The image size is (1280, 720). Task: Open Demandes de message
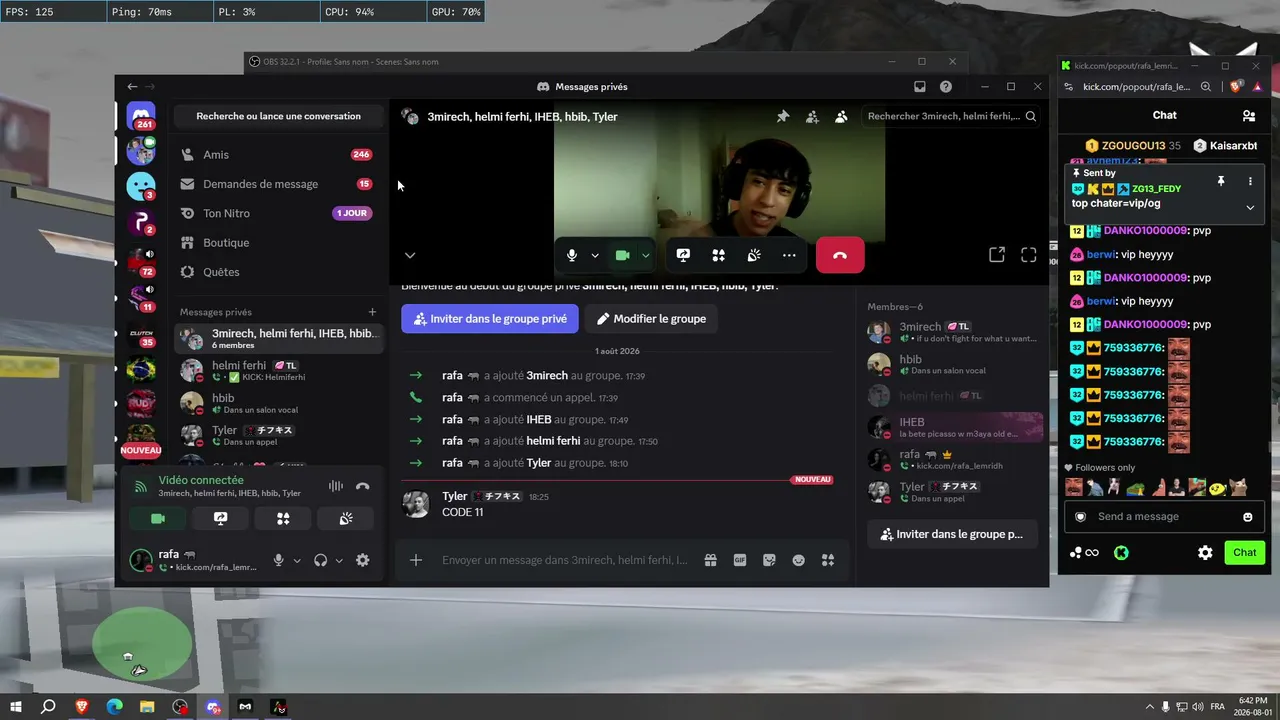pos(278,184)
